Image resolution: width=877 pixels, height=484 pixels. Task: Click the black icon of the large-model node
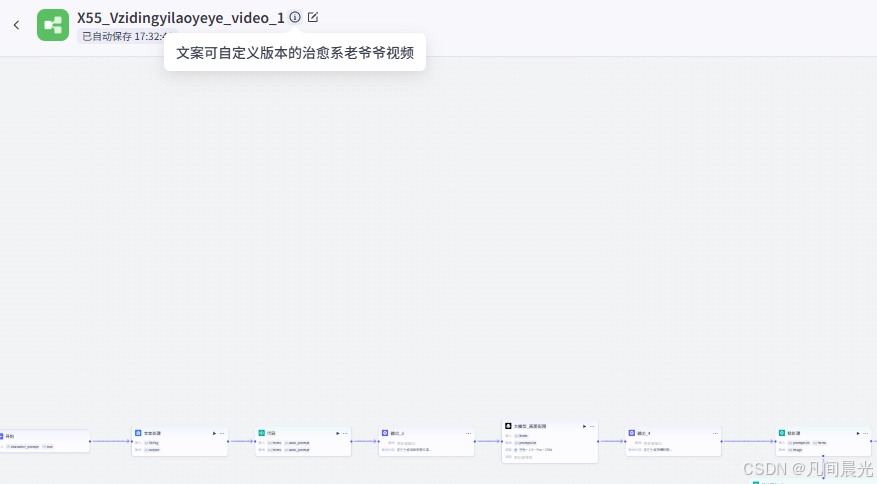(508, 426)
